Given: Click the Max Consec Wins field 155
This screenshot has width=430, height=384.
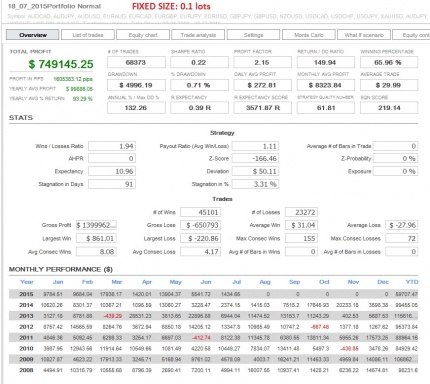Looking at the screenshot, I should pos(301,238).
